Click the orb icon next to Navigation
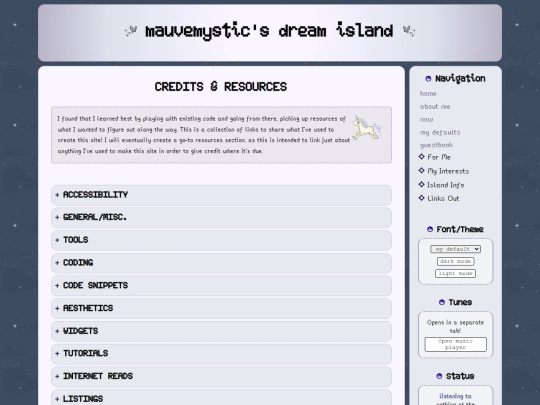 [428, 79]
